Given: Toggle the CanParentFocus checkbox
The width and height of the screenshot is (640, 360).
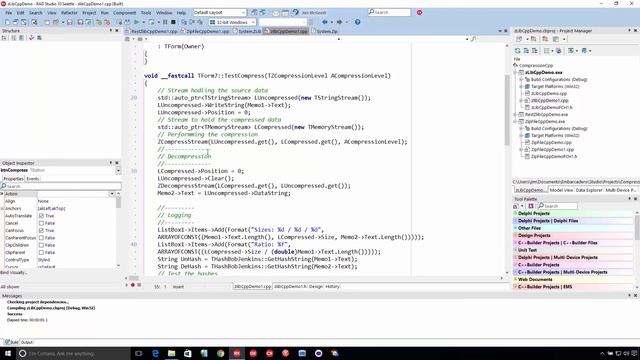Looking at the screenshot, I should pos(41,238).
